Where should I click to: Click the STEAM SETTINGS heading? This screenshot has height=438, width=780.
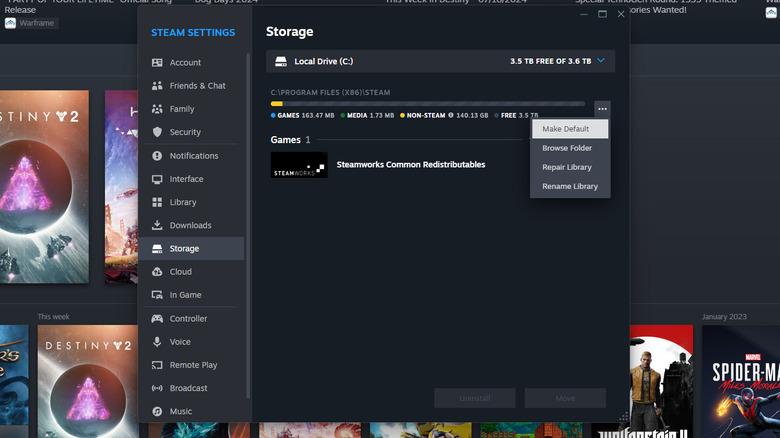(193, 33)
